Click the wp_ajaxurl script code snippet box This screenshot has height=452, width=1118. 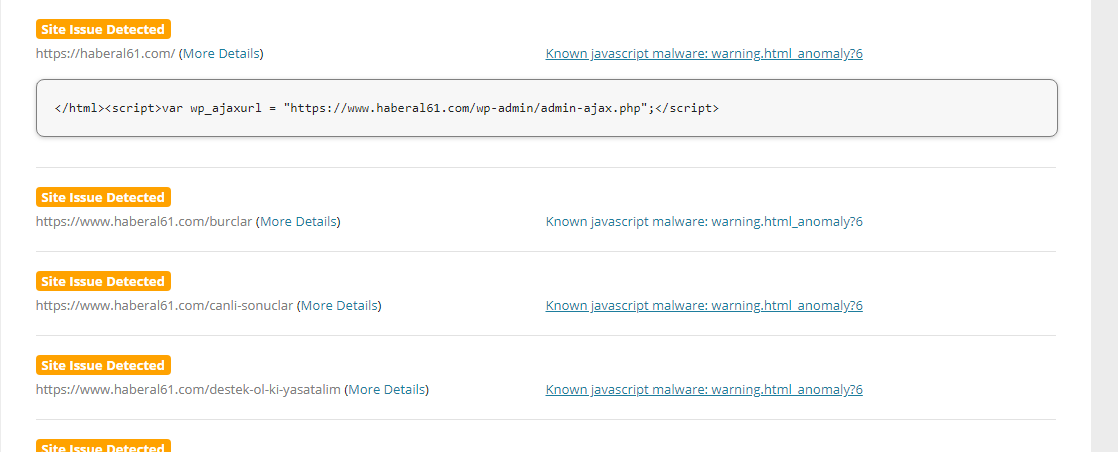tap(547, 108)
